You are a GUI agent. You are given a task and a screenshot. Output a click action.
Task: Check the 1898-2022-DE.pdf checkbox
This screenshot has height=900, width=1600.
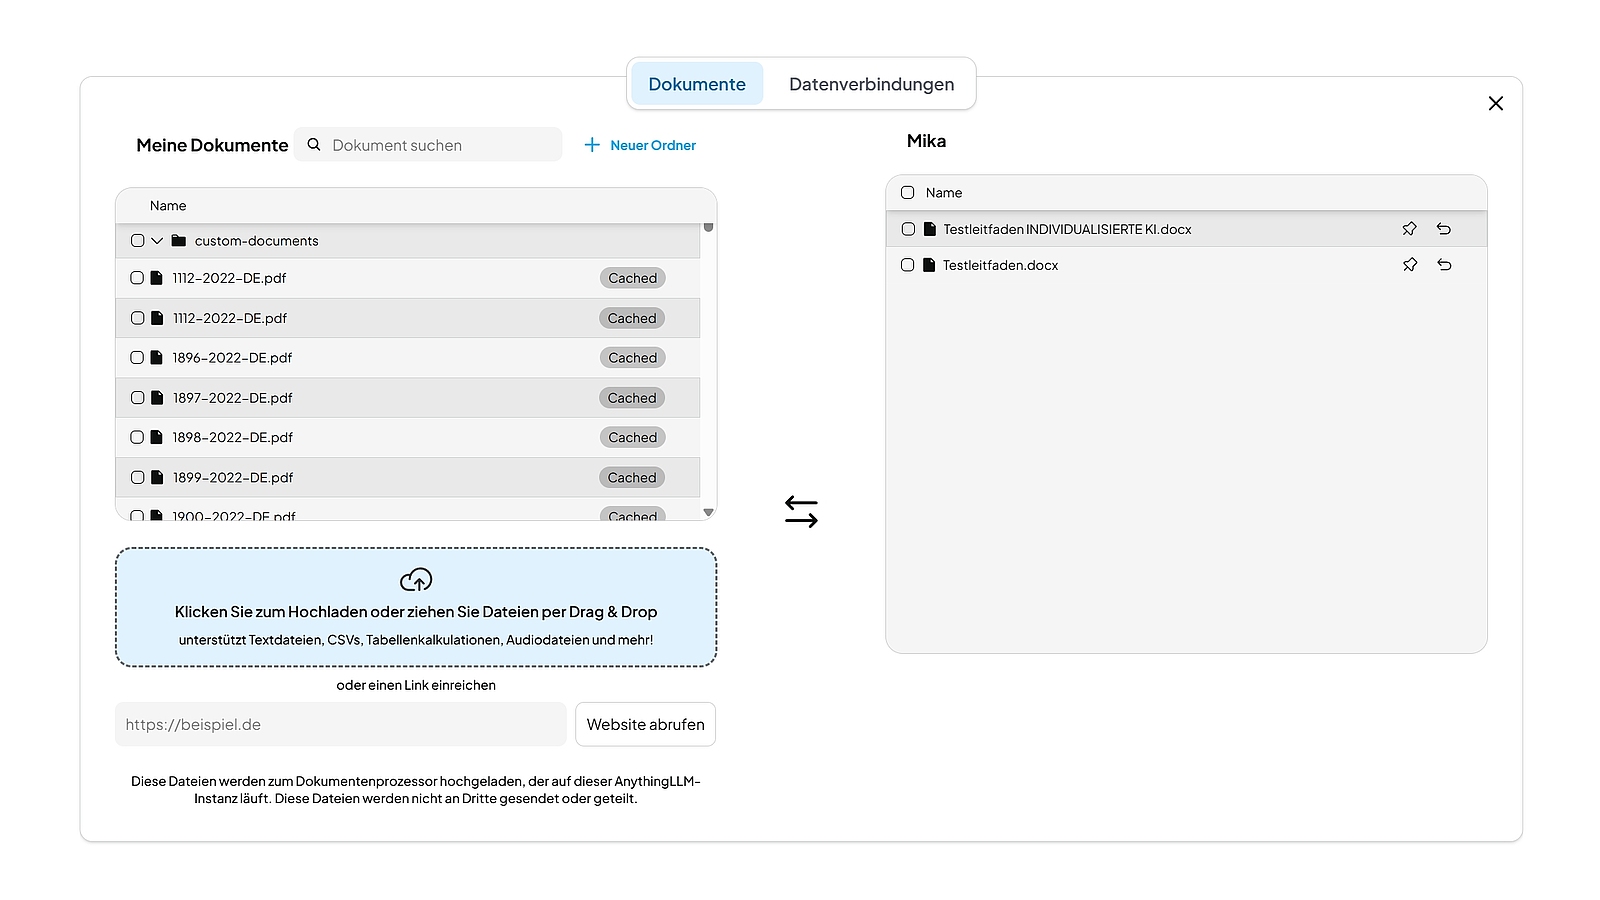(138, 437)
